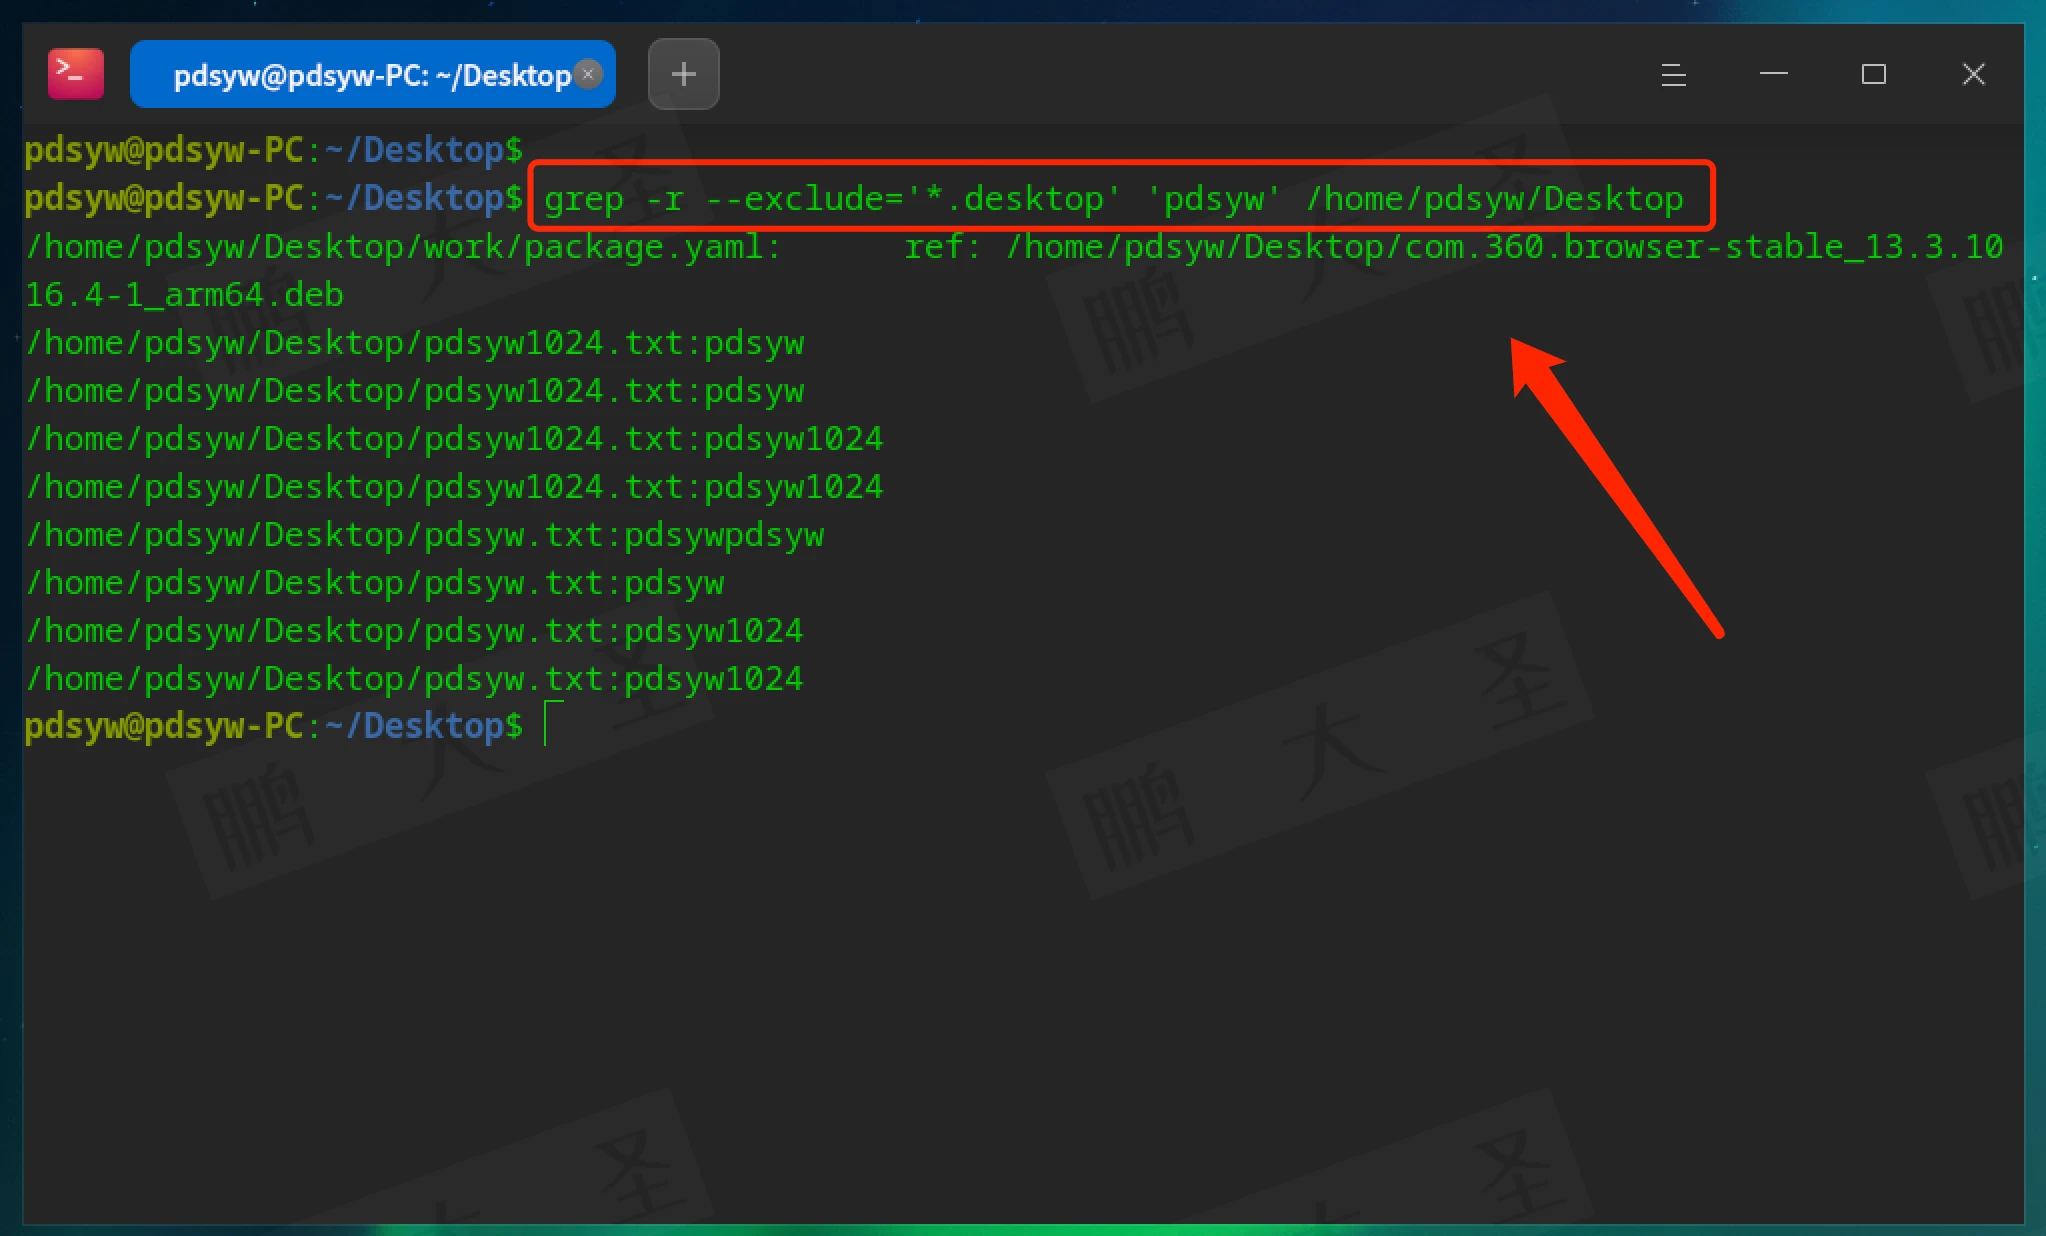Minimize the terminal window
The image size is (2046, 1236).
tap(1773, 74)
